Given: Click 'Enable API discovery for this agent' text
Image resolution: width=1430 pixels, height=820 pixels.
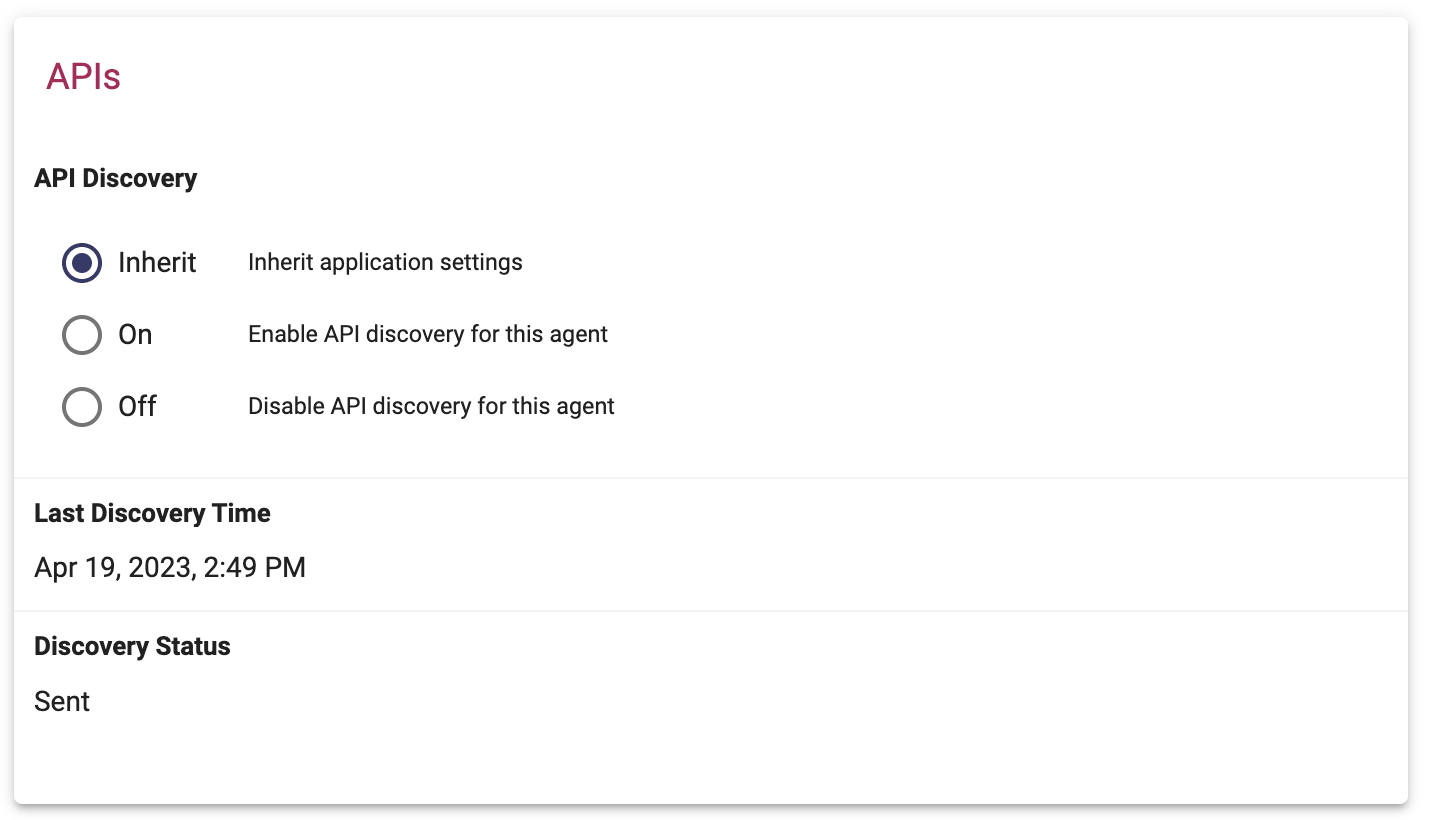Looking at the screenshot, I should 428,334.
